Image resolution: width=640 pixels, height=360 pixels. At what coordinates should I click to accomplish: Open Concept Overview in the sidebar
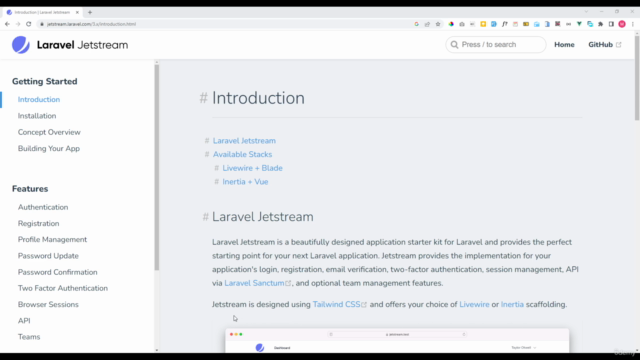point(49,132)
